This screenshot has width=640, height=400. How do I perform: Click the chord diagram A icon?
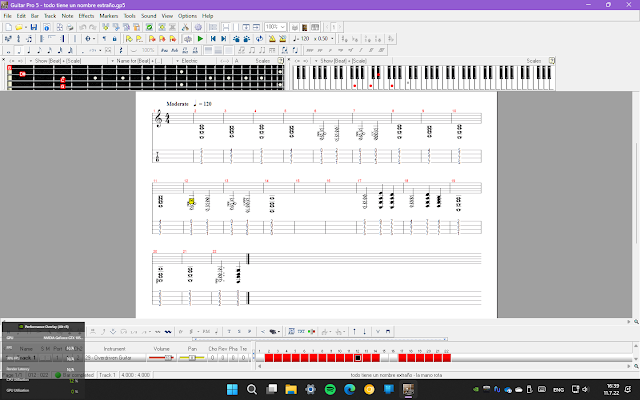click(x=291, y=332)
